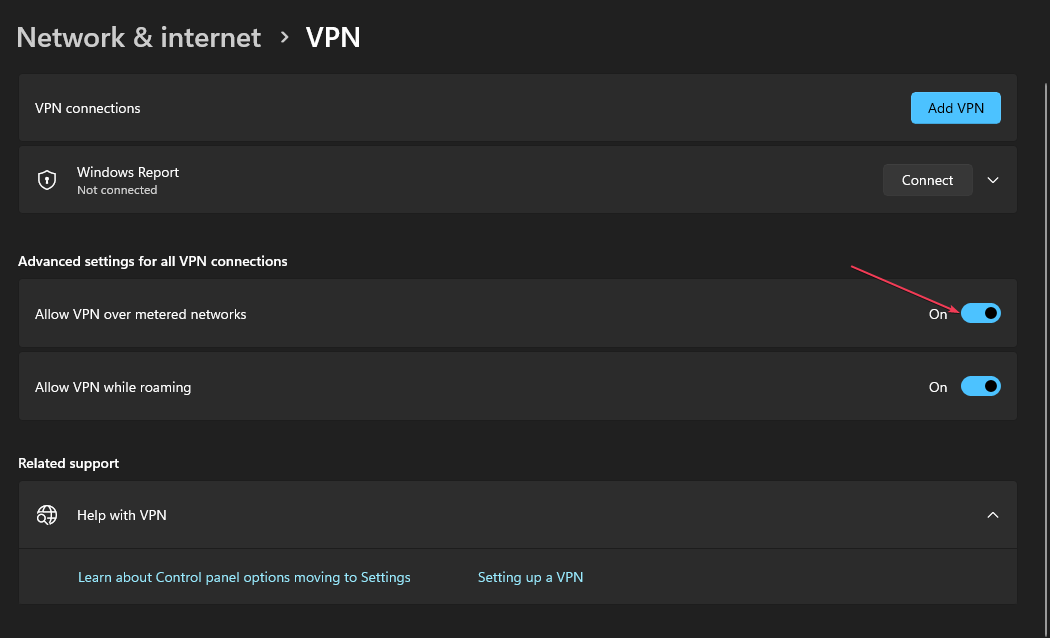
Task: Click the shield icon beside Windows Report
Action: click(x=46, y=180)
